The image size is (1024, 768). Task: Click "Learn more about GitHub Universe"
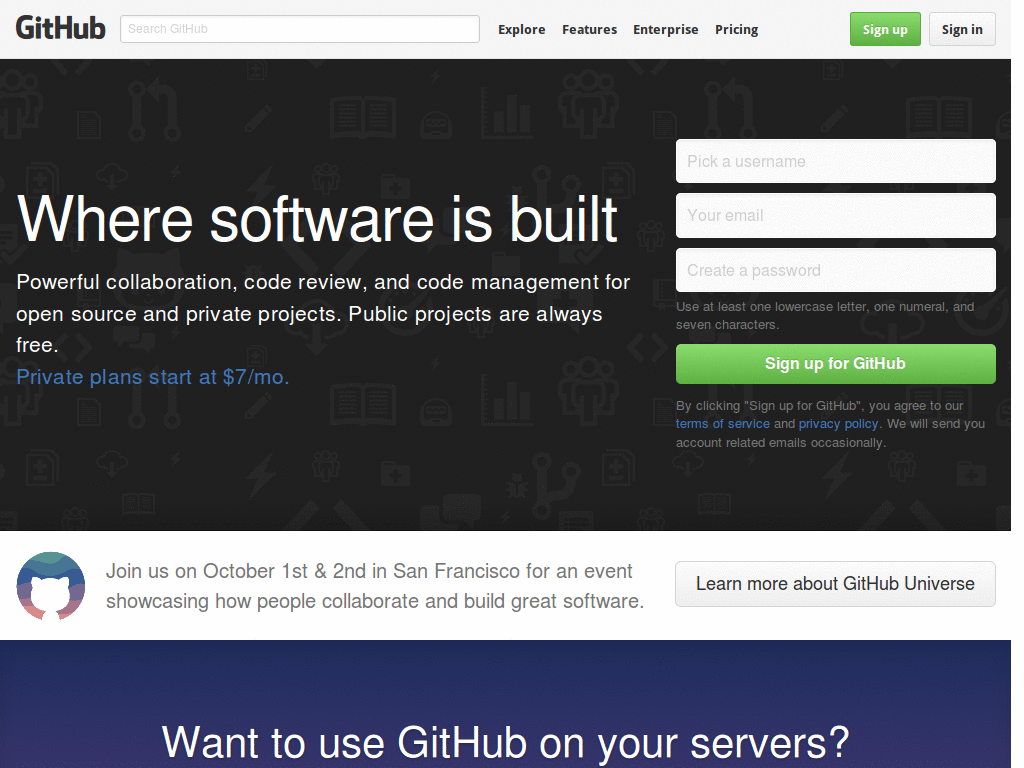pos(835,583)
